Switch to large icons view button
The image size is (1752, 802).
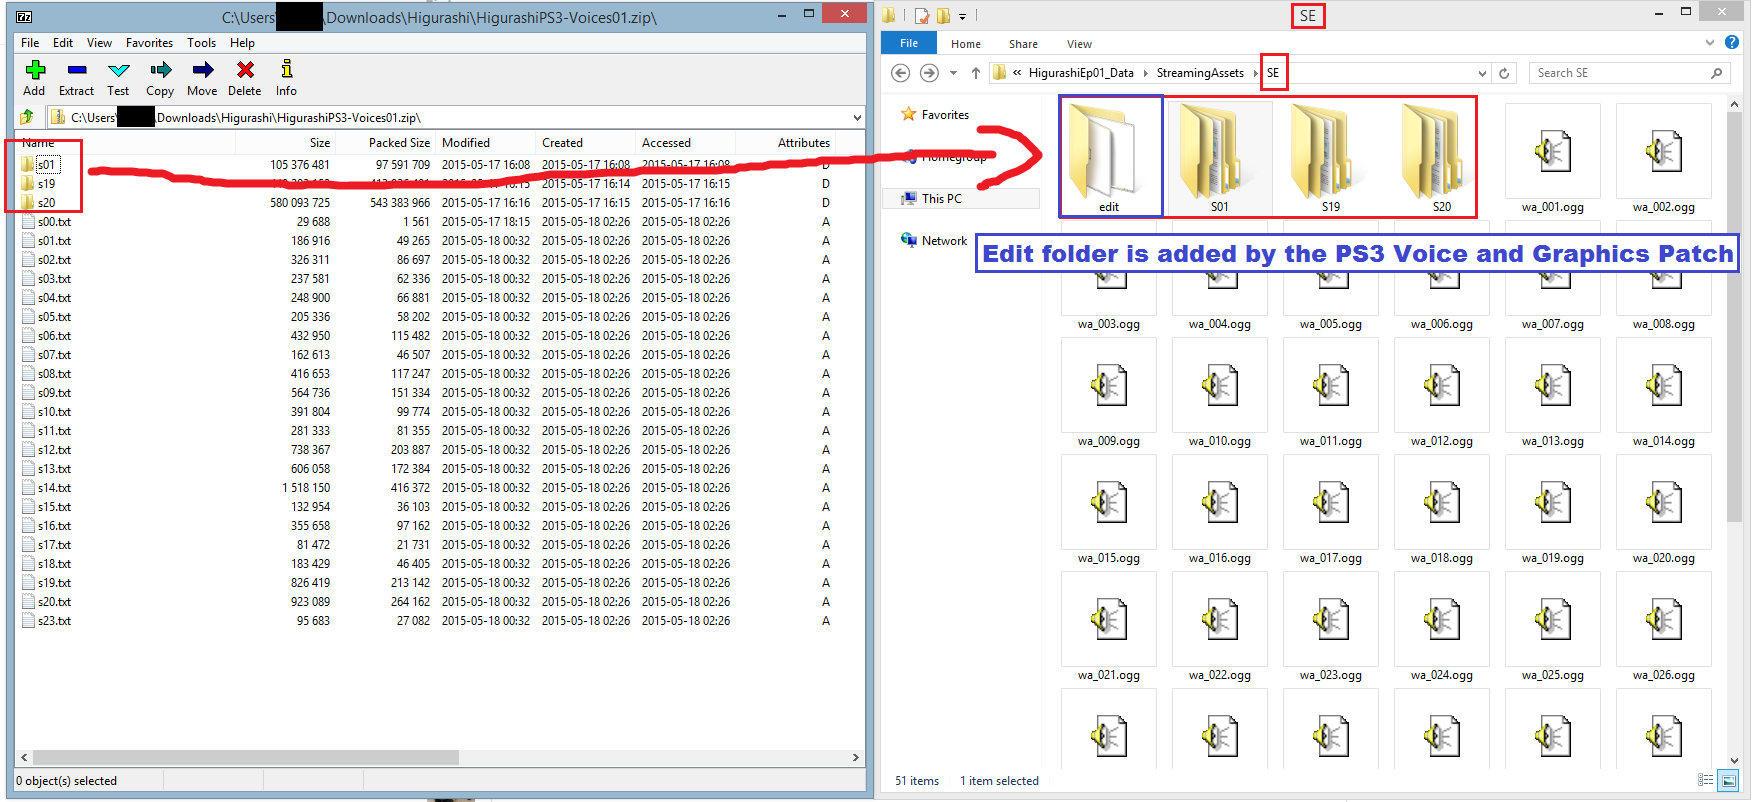tap(1728, 781)
